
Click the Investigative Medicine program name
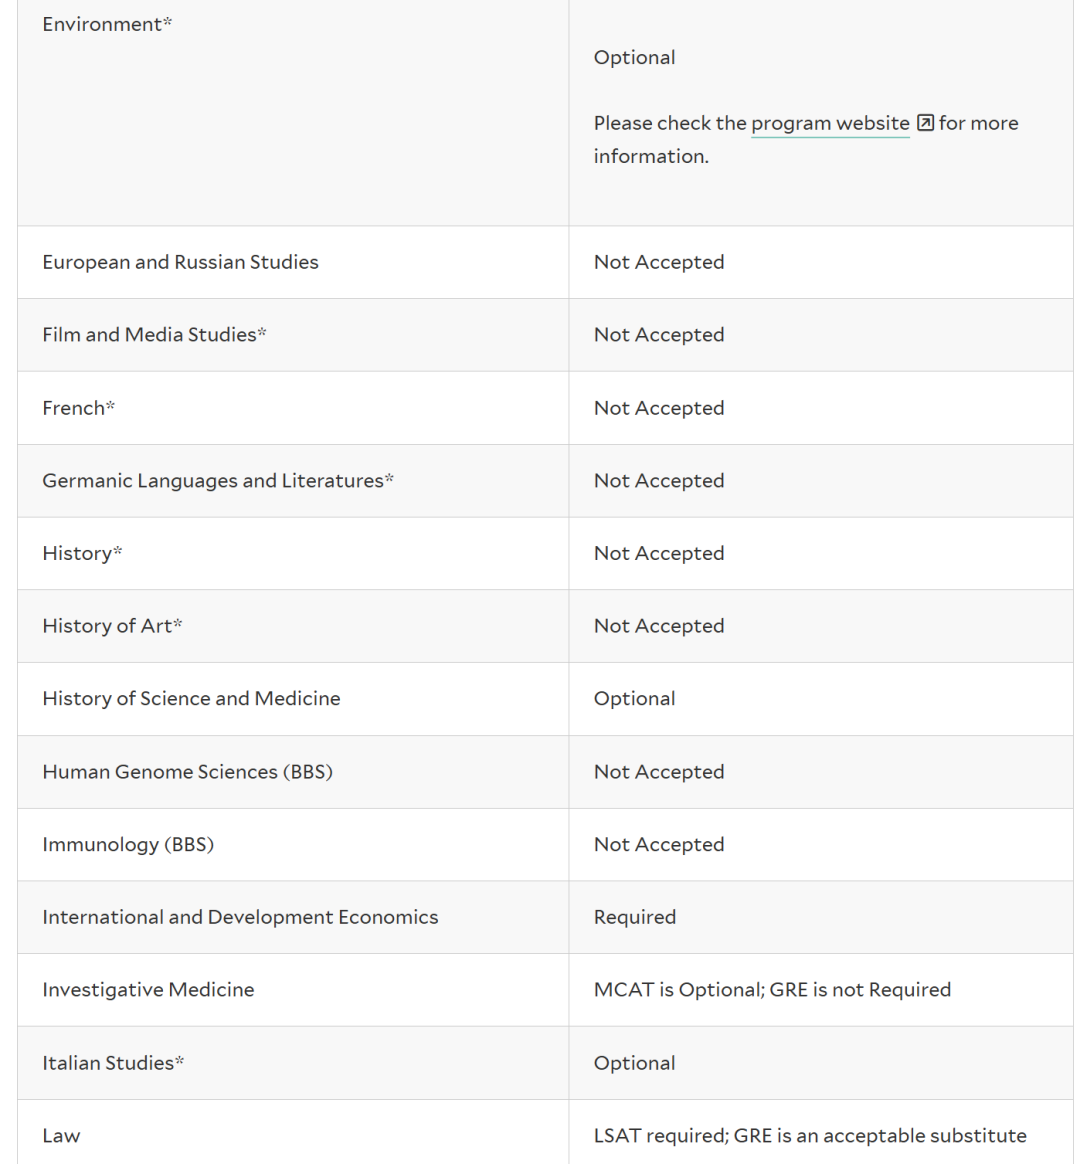point(148,990)
